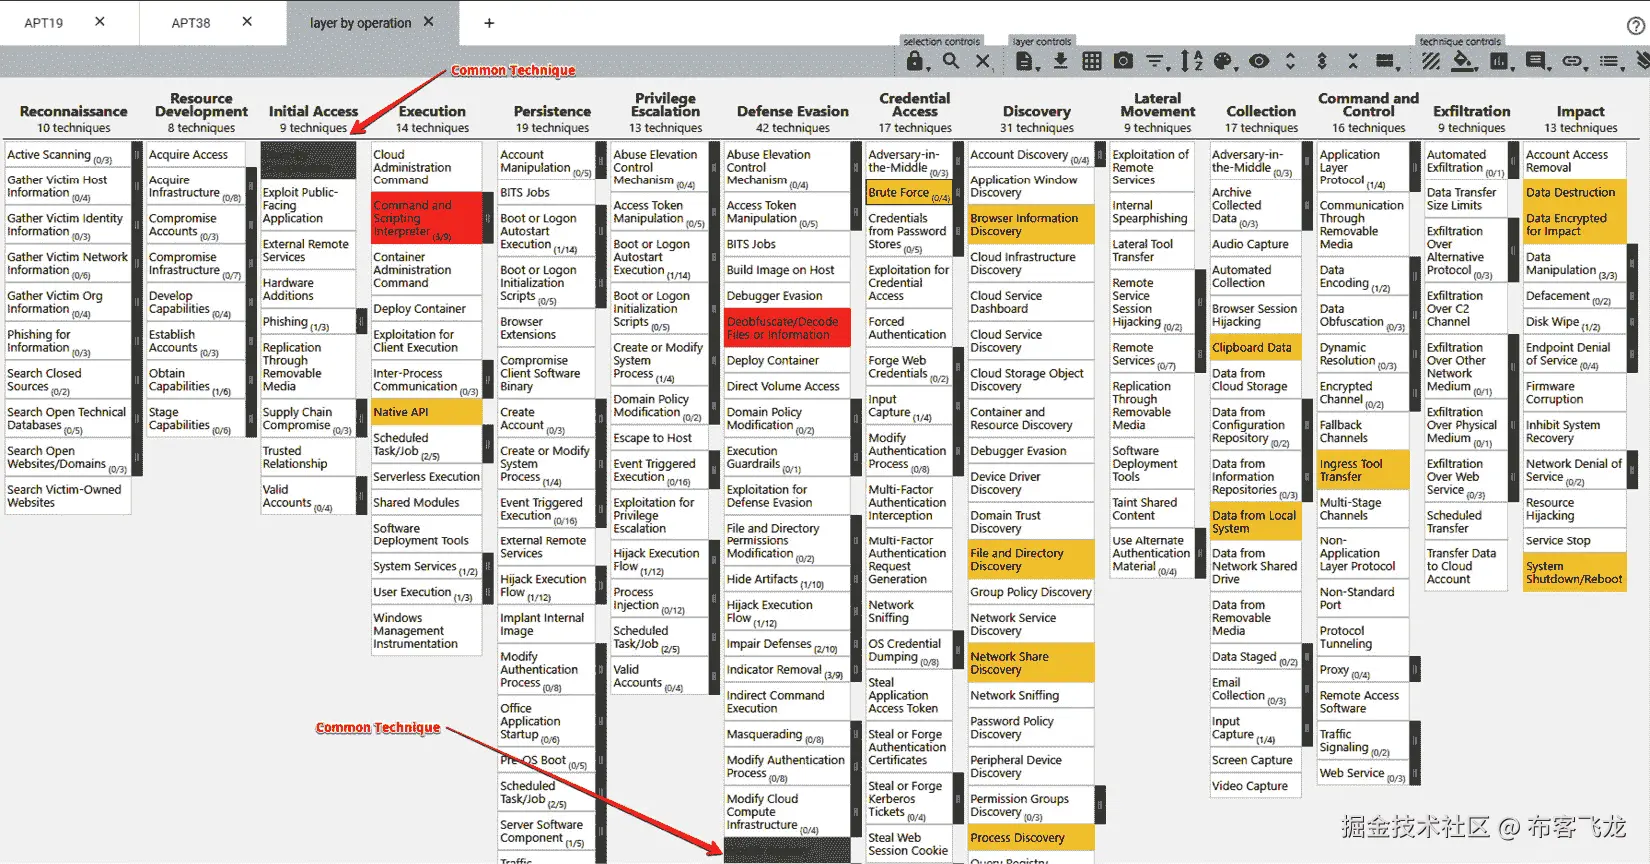Select the File and Directory Discovery technique

pyautogui.click(x=1031, y=560)
